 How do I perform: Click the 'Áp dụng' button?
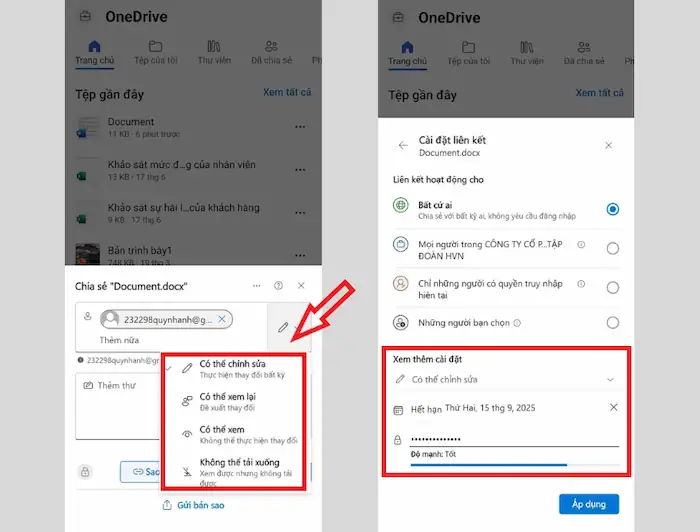pyautogui.click(x=589, y=504)
